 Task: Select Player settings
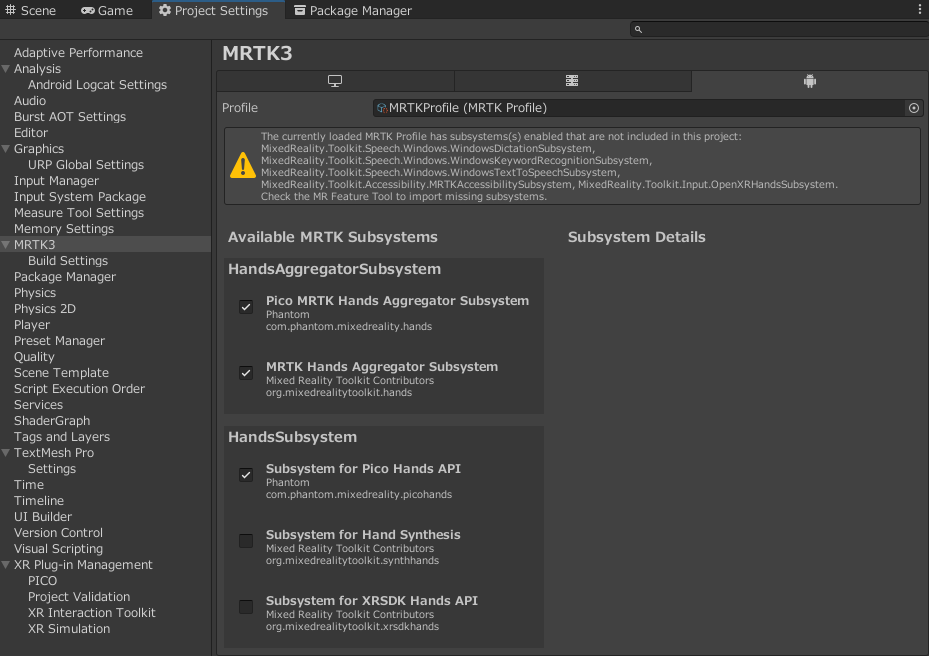(32, 325)
